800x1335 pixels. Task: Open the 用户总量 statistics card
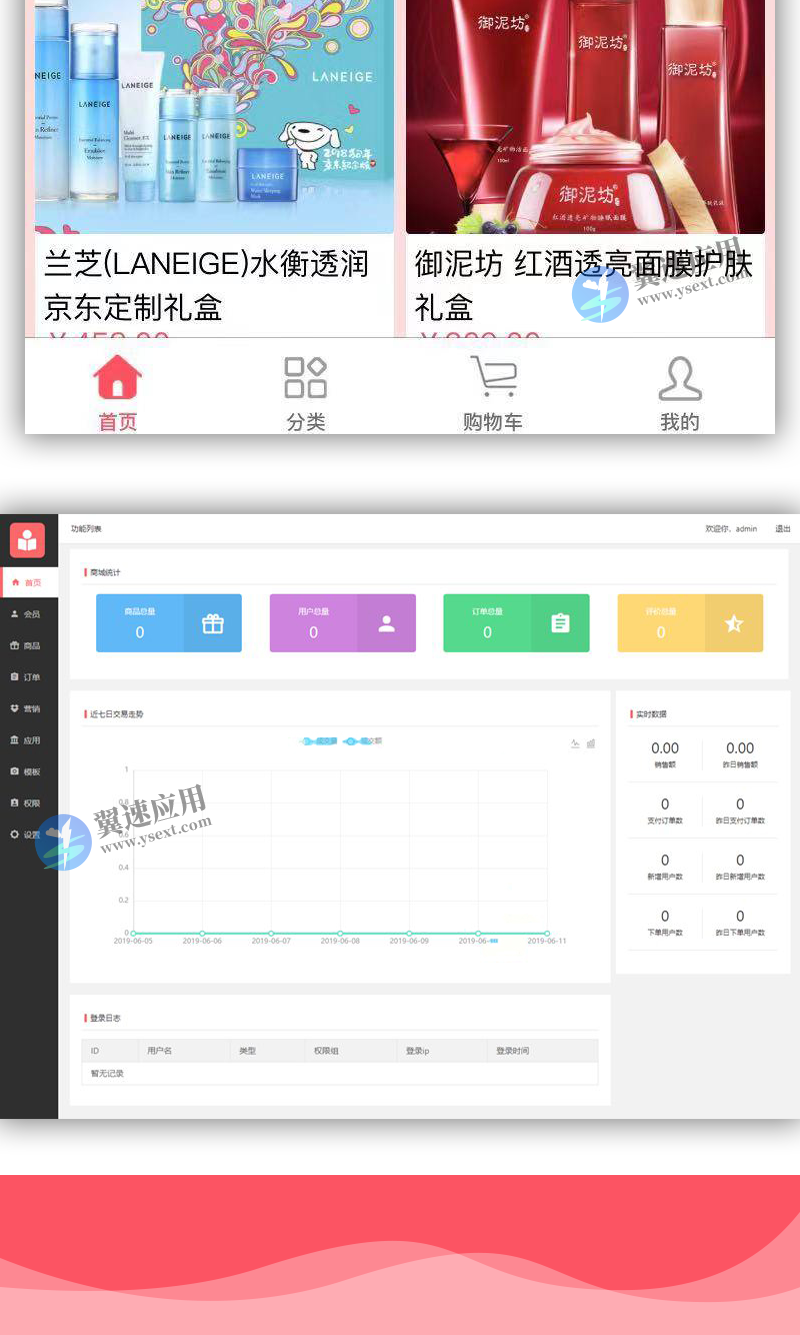pos(343,623)
